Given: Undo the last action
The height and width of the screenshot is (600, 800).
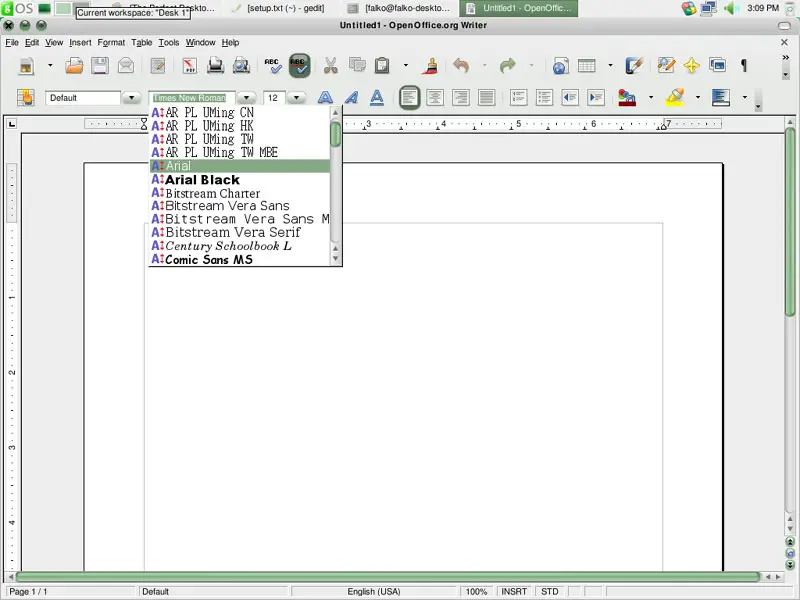Looking at the screenshot, I should point(461,66).
